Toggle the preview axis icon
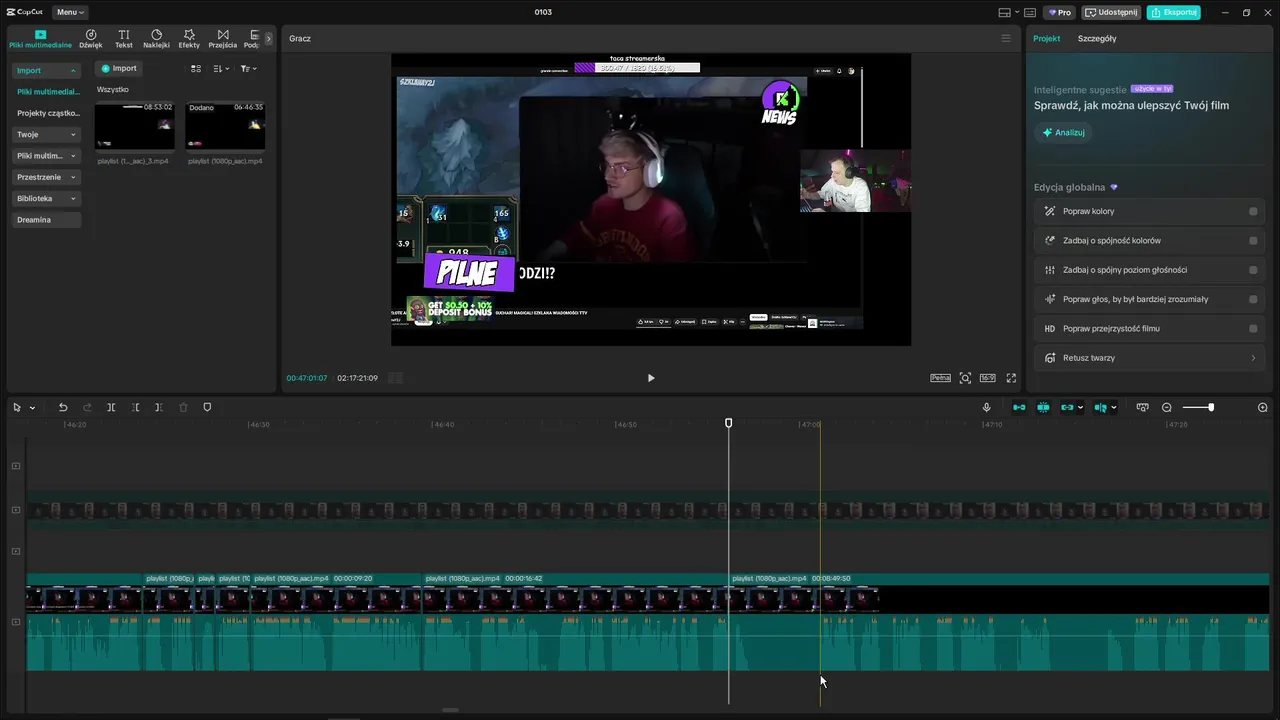The height and width of the screenshot is (720, 1280). point(1101,407)
